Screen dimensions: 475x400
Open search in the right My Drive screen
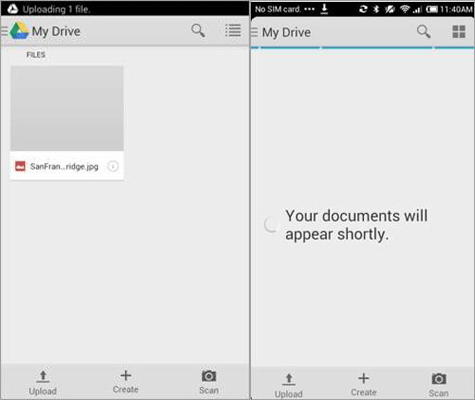pos(424,32)
